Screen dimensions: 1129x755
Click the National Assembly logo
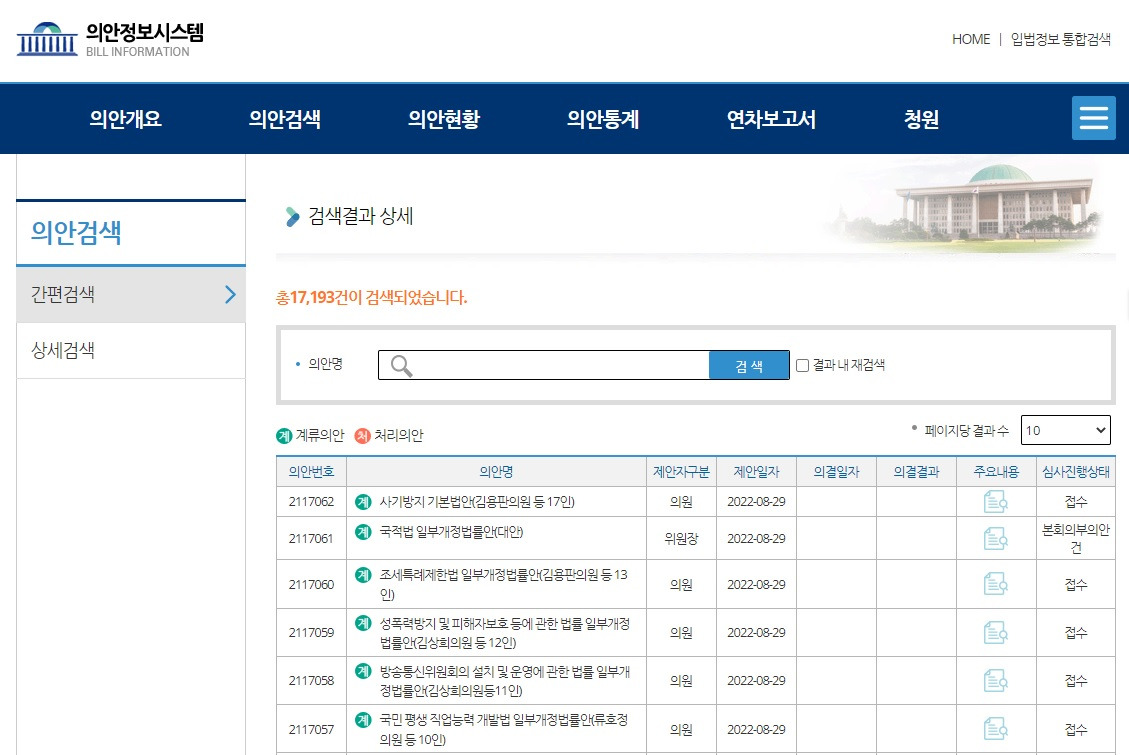[46, 38]
